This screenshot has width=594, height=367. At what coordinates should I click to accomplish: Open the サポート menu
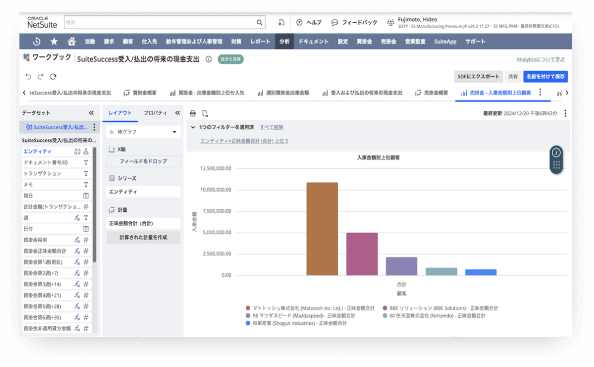[475, 41]
